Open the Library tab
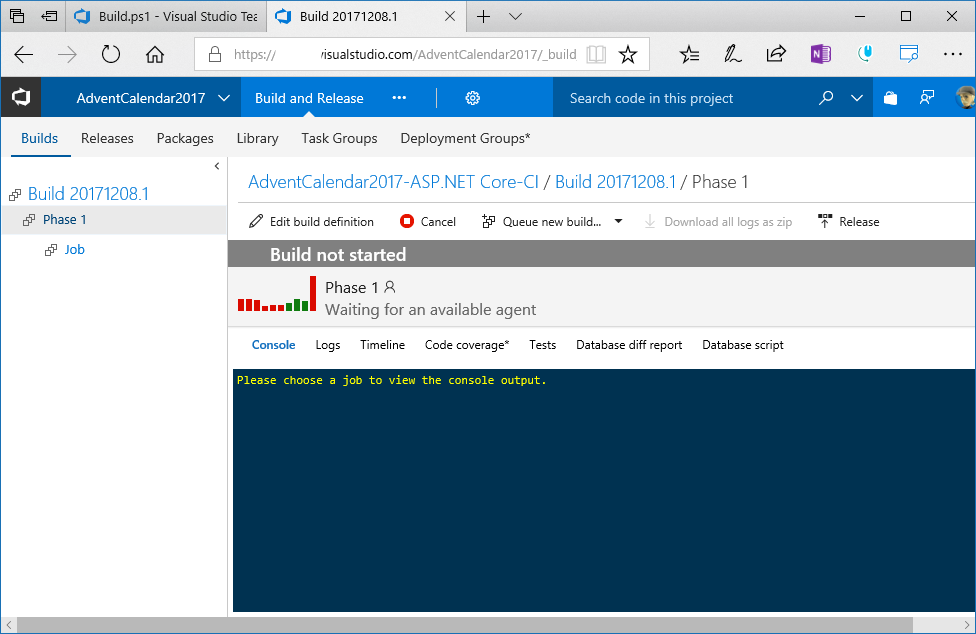 (x=257, y=138)
